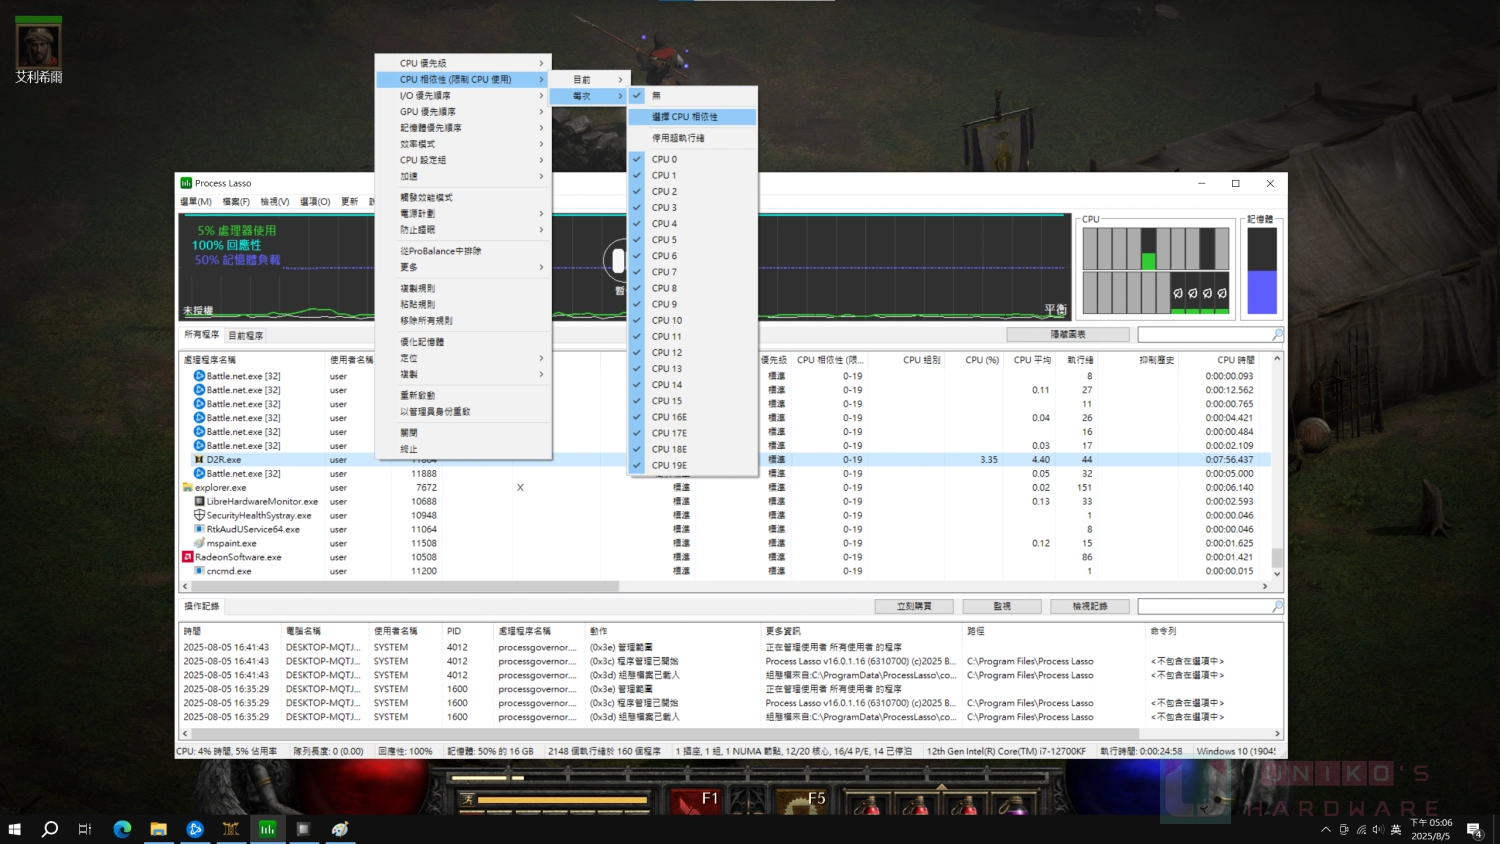Open File Explorer from the taskbar
Viewport: 1500px width, 844px height.
pos(158,829)
